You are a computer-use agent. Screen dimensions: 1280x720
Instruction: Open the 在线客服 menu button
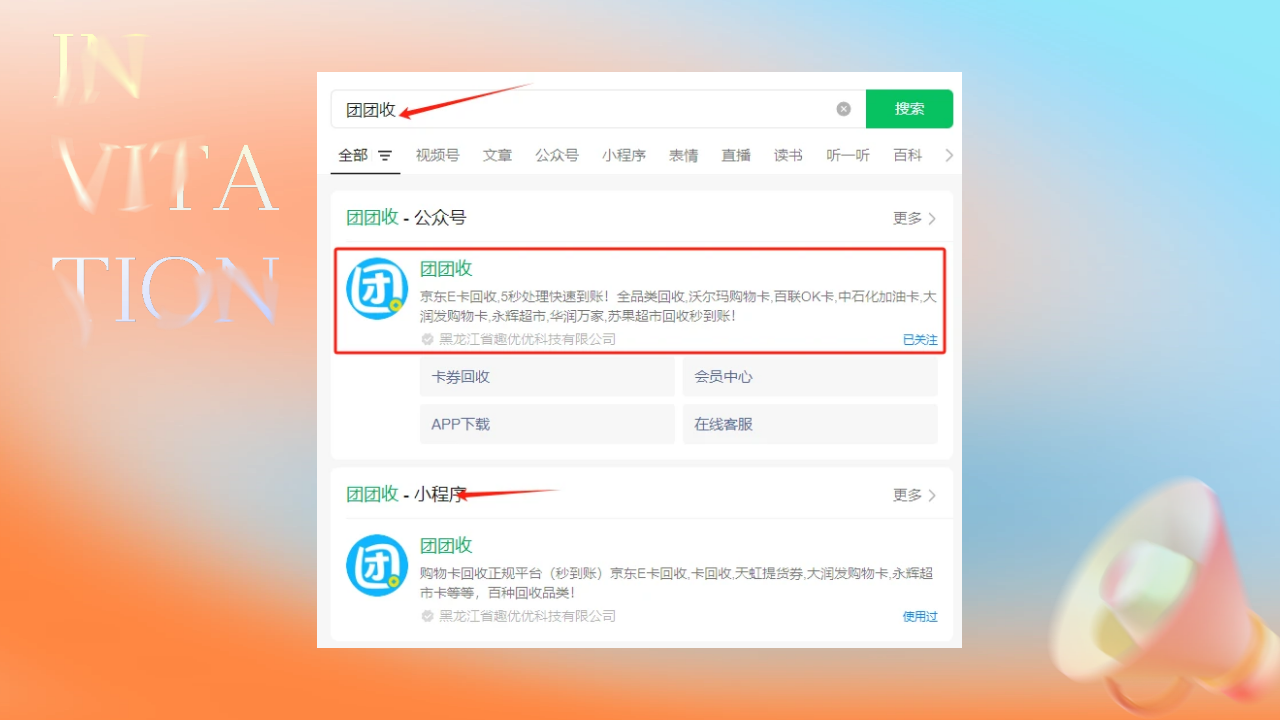(810, 424)
